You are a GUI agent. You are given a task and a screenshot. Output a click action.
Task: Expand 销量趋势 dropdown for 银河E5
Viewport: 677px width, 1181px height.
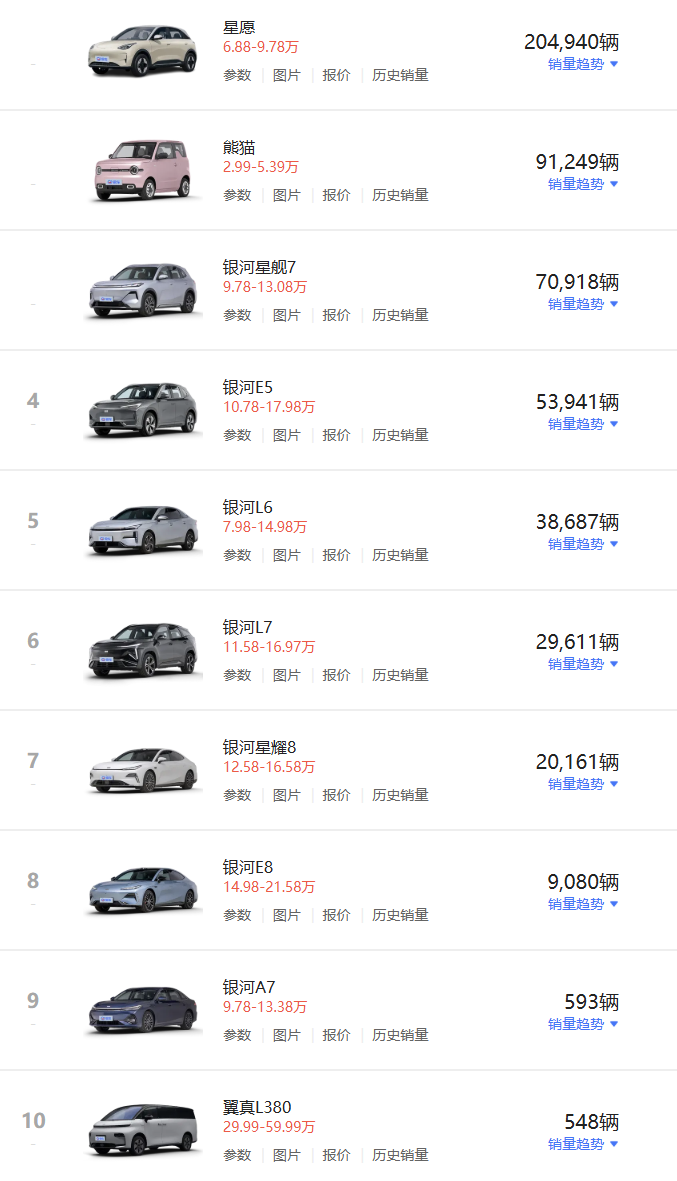(583, 425)
